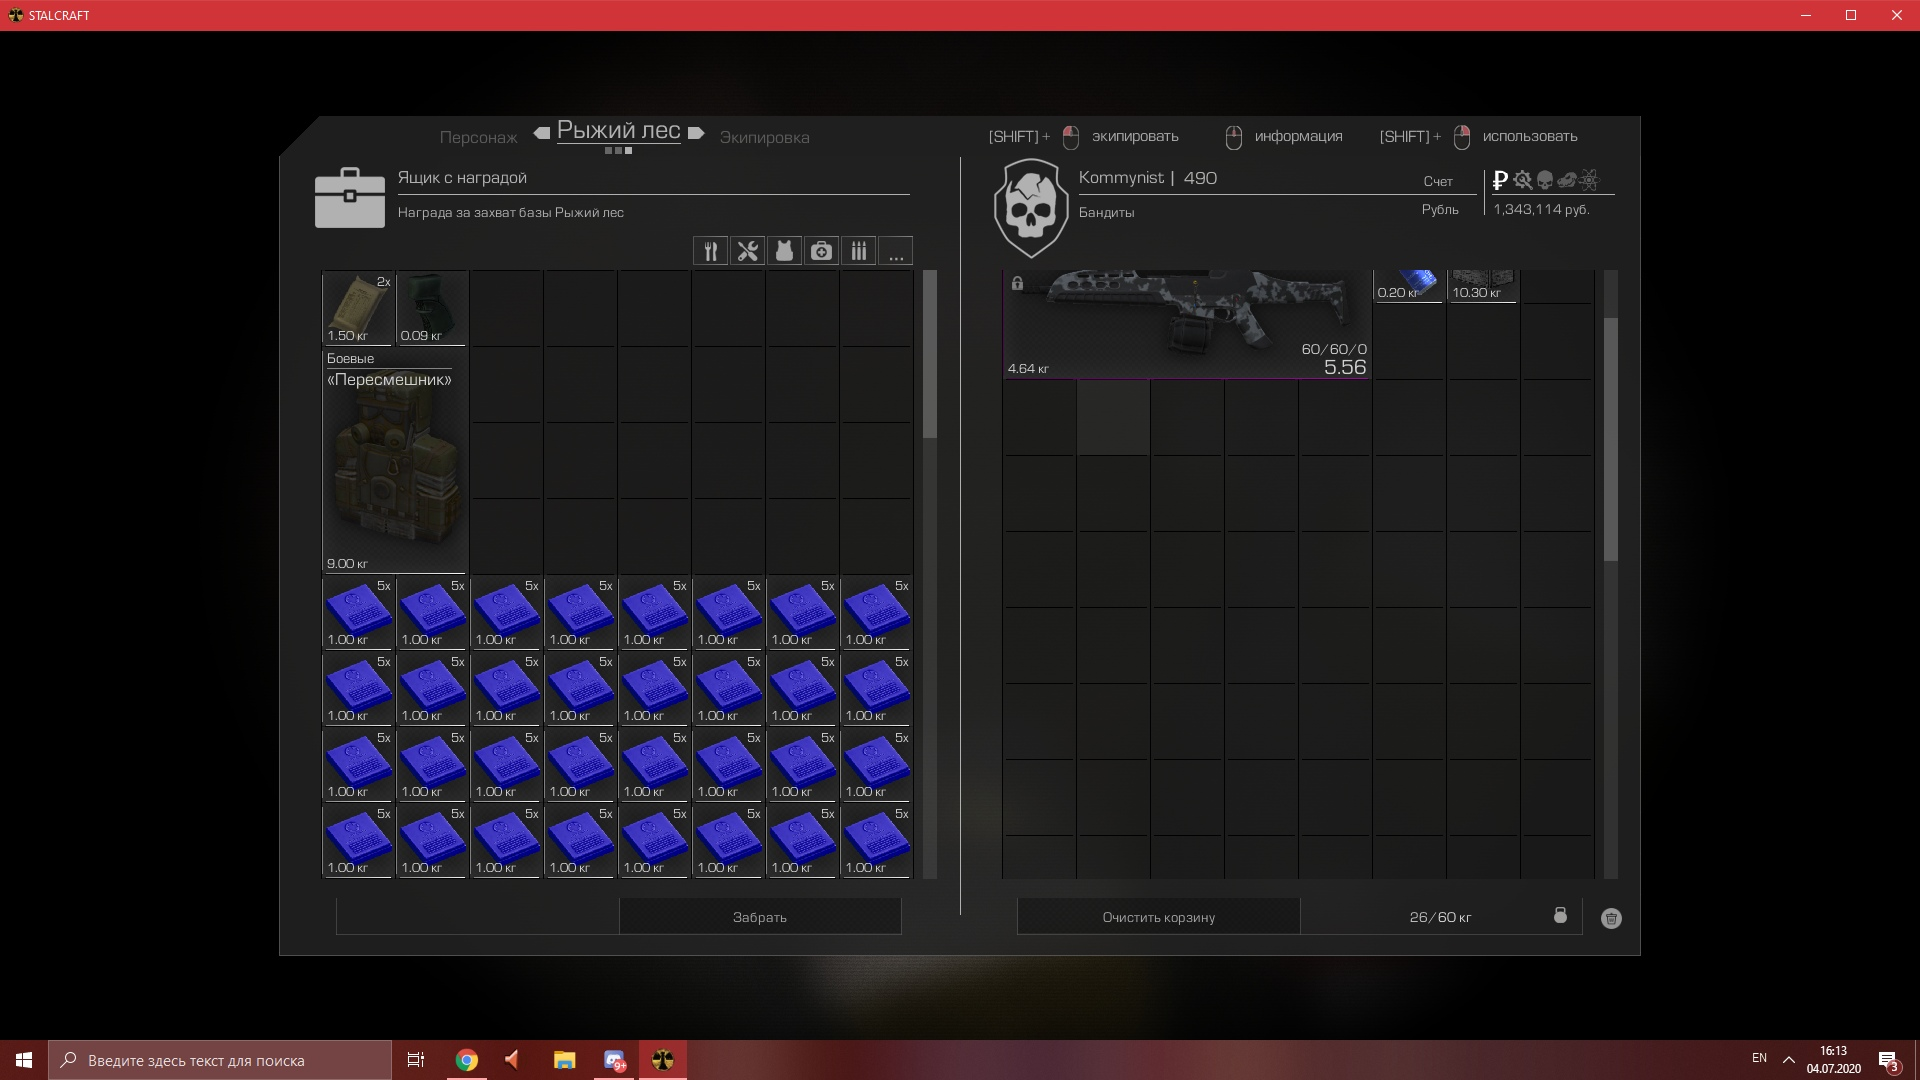Click the Ящик с наградой title
The image size is (1920, 1080).
[x=462, y=178]
